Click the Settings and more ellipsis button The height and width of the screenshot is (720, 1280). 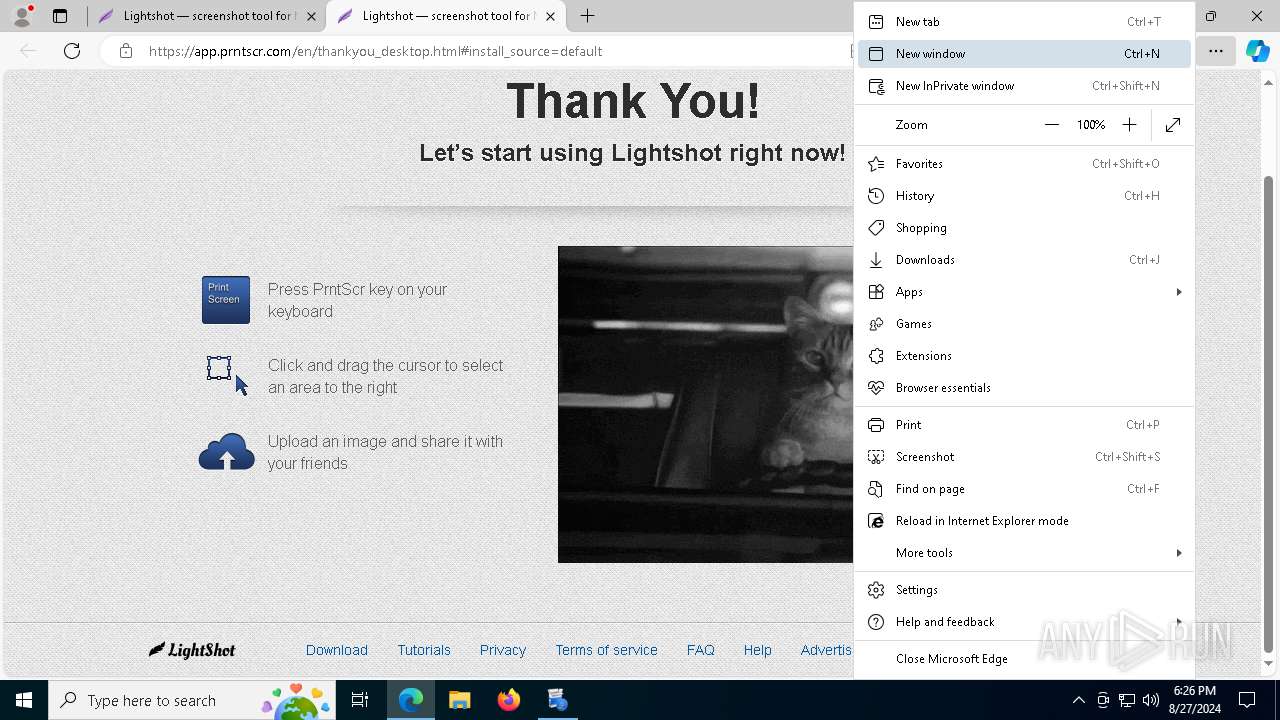click(x=1216, y=51)
